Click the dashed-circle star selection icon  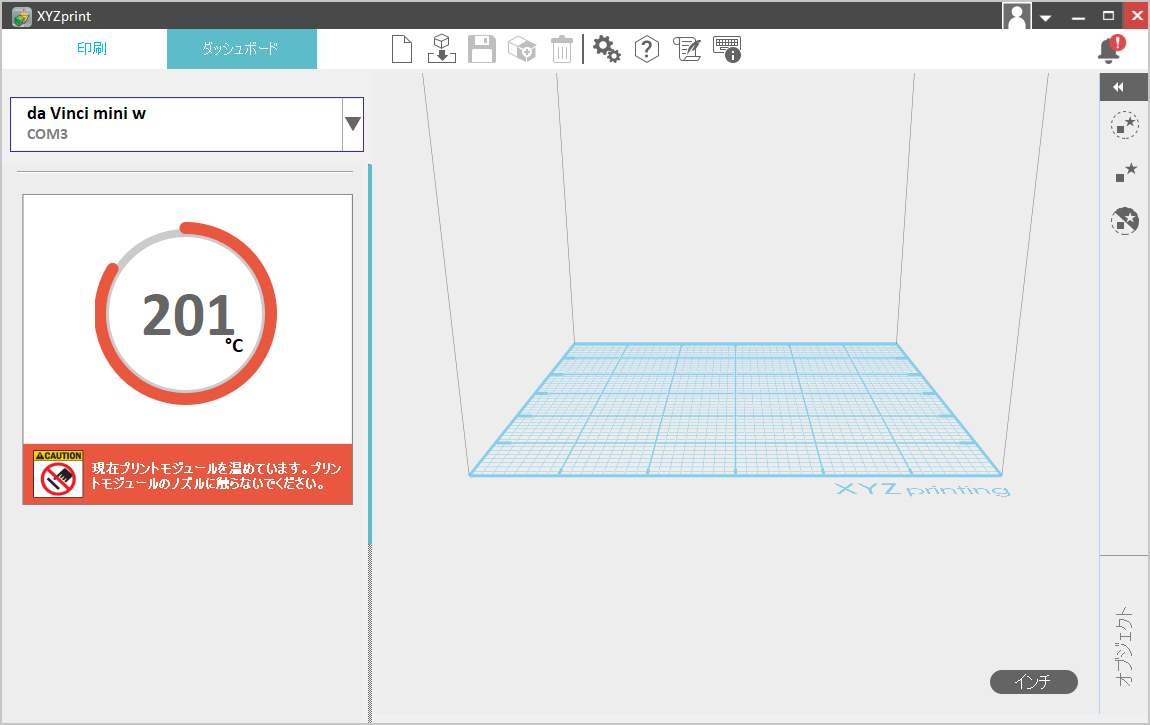click(1125, 126)
